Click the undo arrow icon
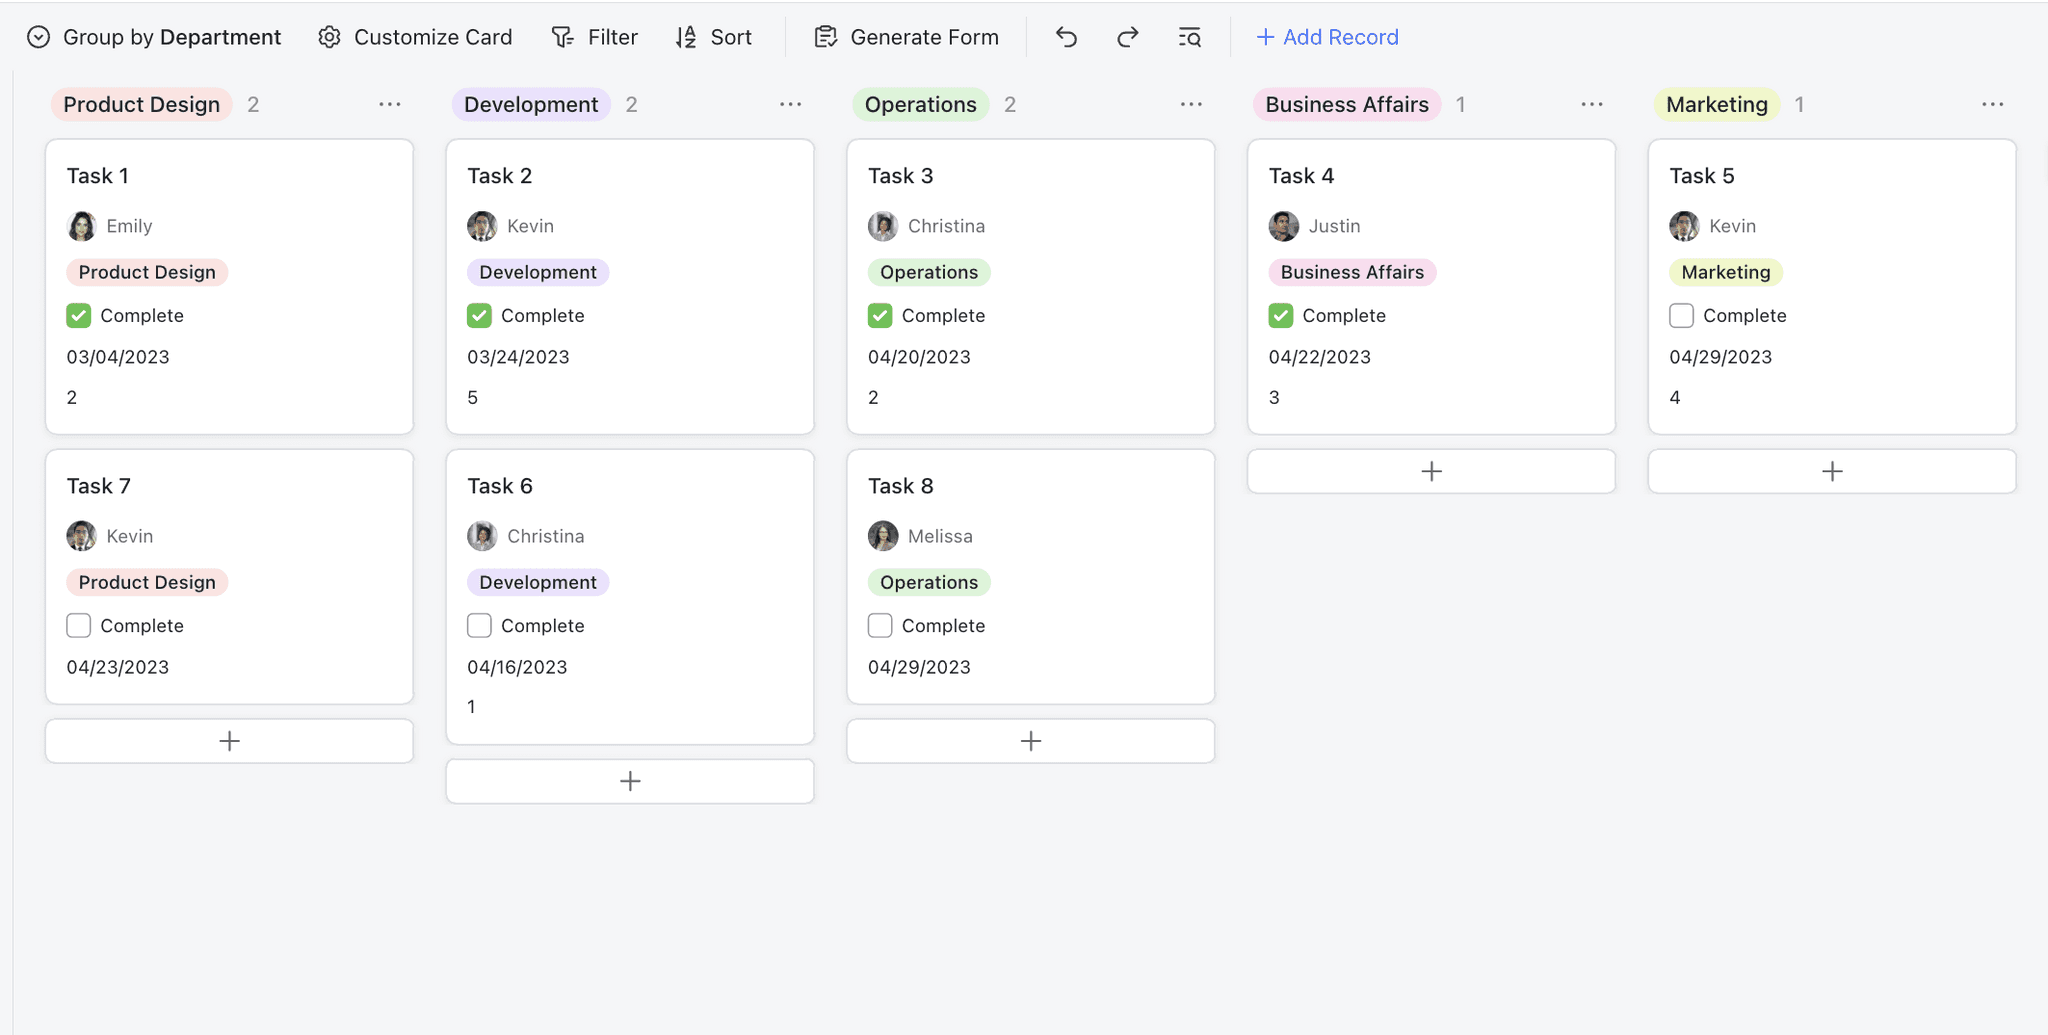Viewport: 2048px width, 1035px height. tap(1066, 37)
